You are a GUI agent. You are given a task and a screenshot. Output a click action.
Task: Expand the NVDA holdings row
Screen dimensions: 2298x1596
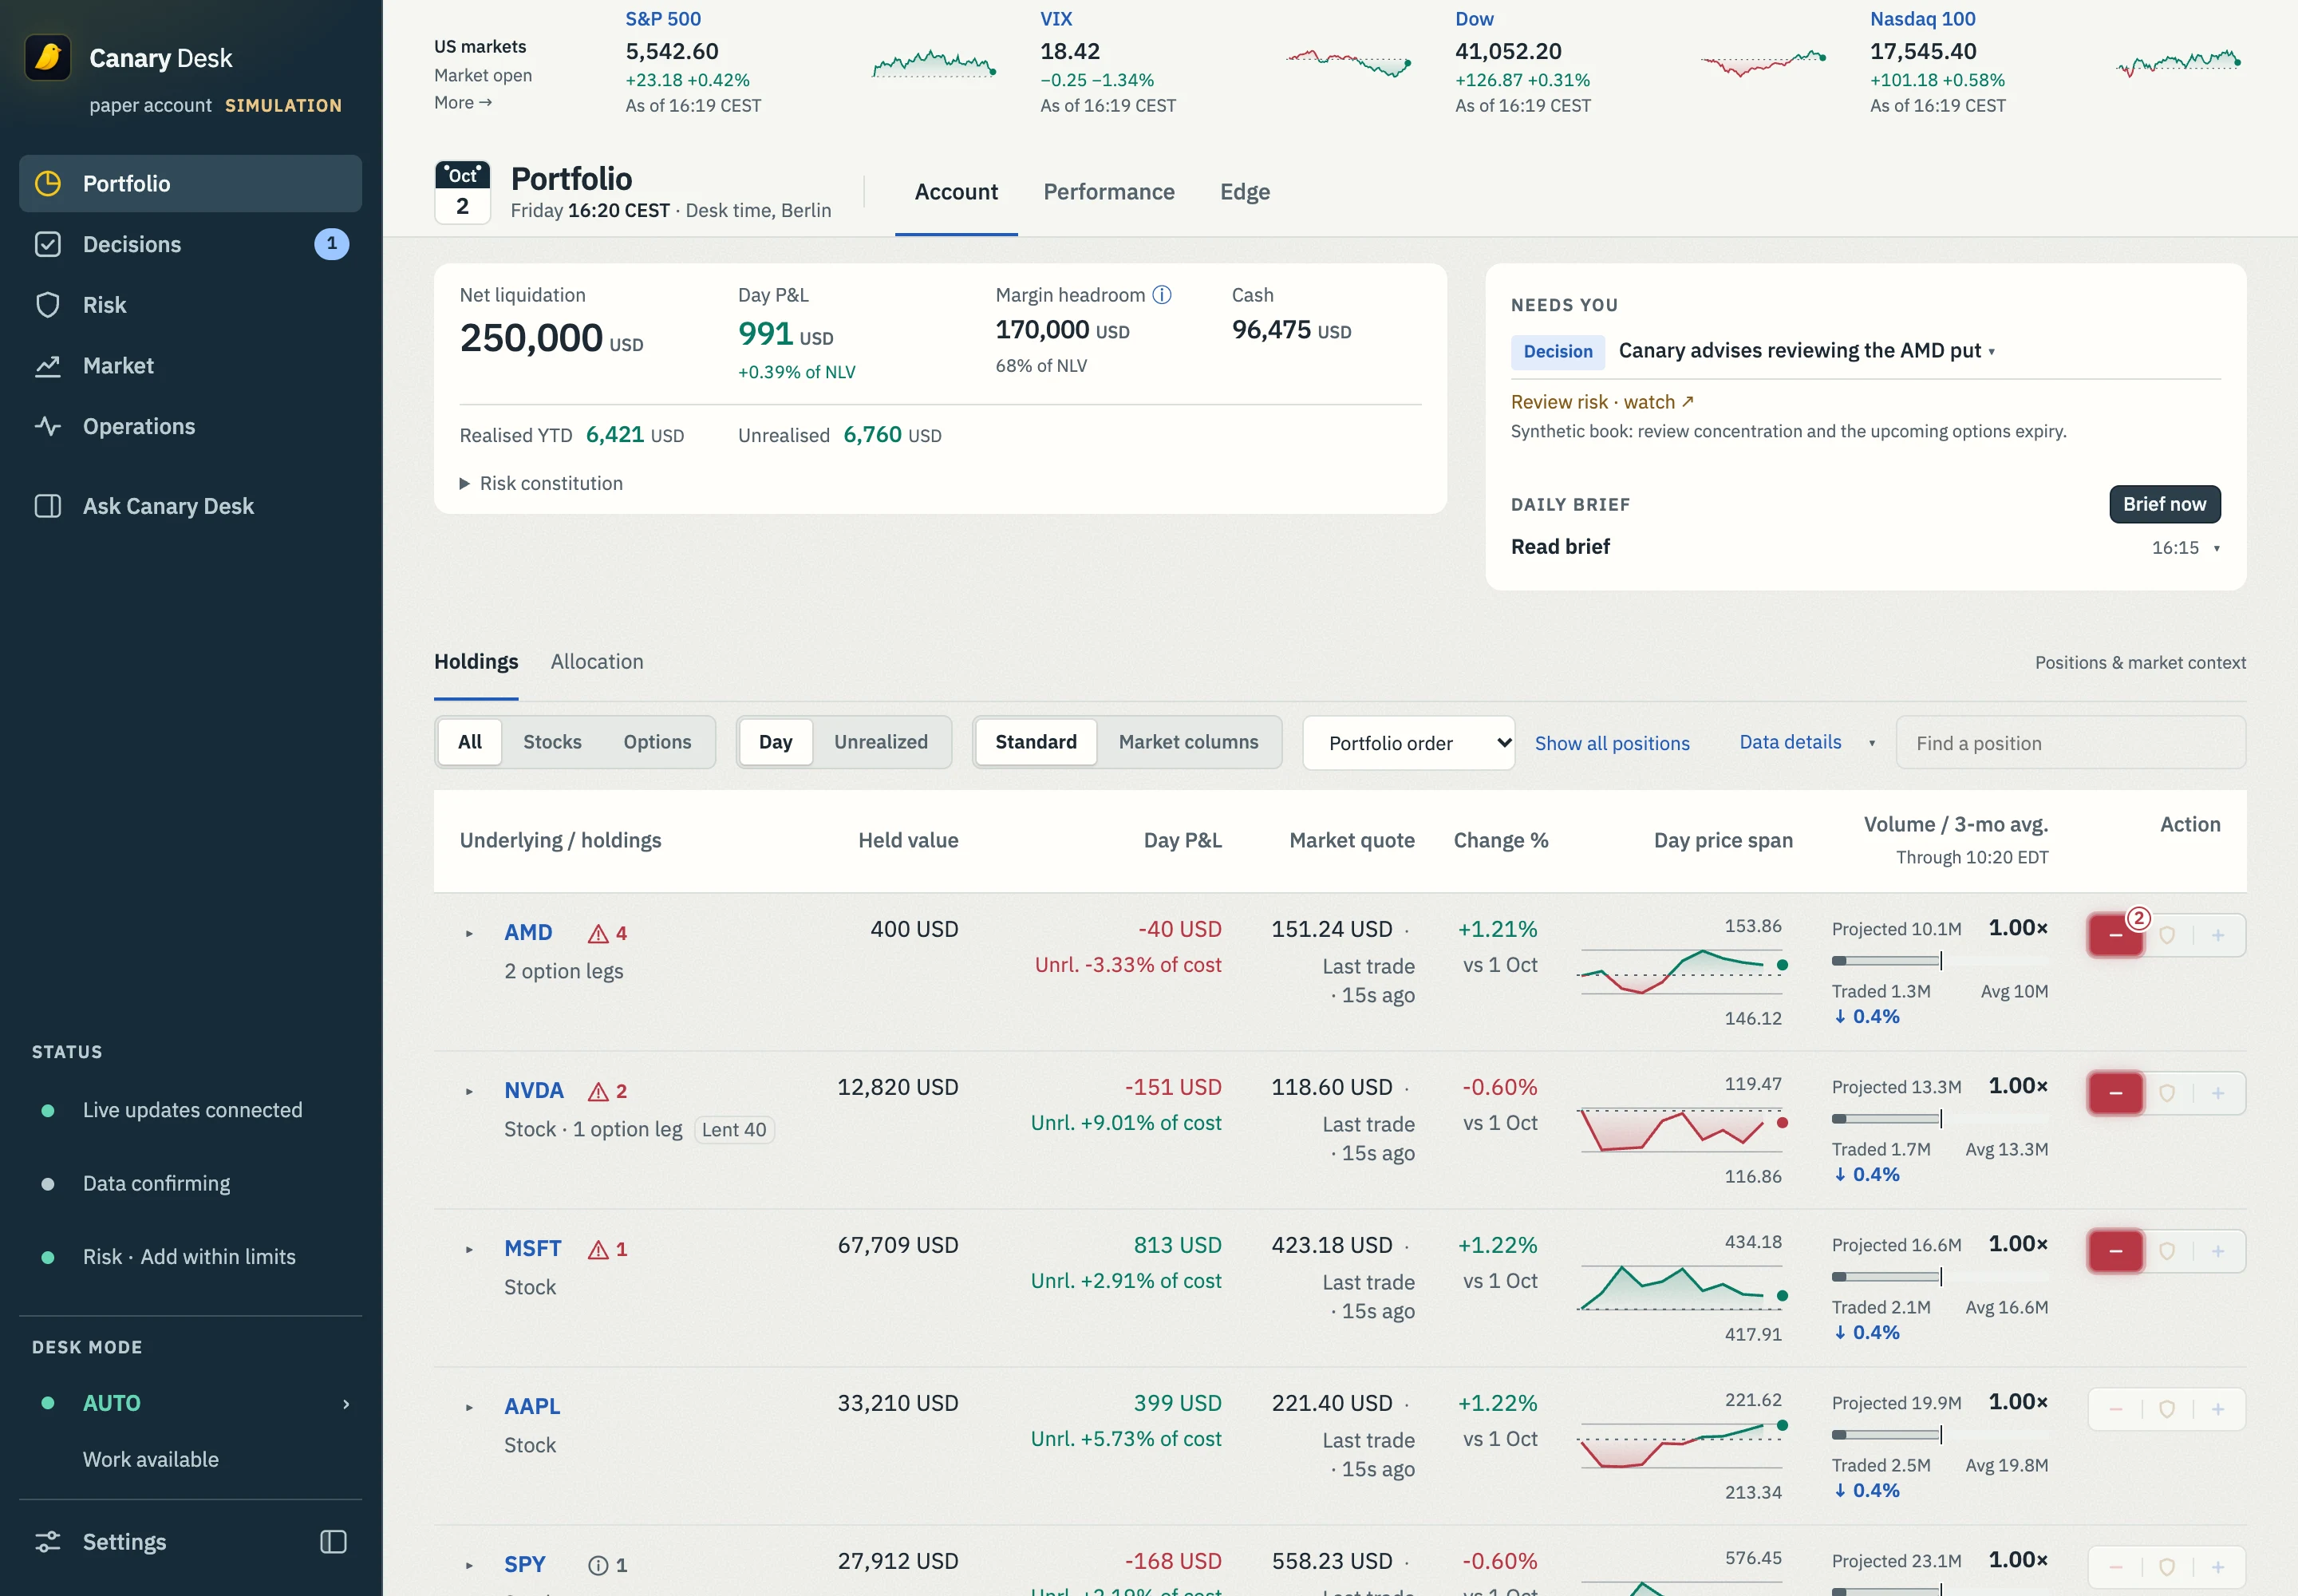(469, 1091)
